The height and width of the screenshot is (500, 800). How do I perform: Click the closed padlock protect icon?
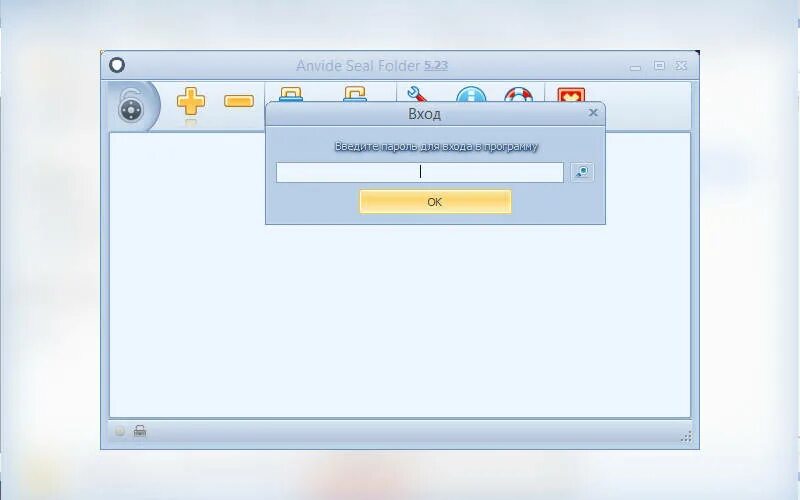pos(291,95)
